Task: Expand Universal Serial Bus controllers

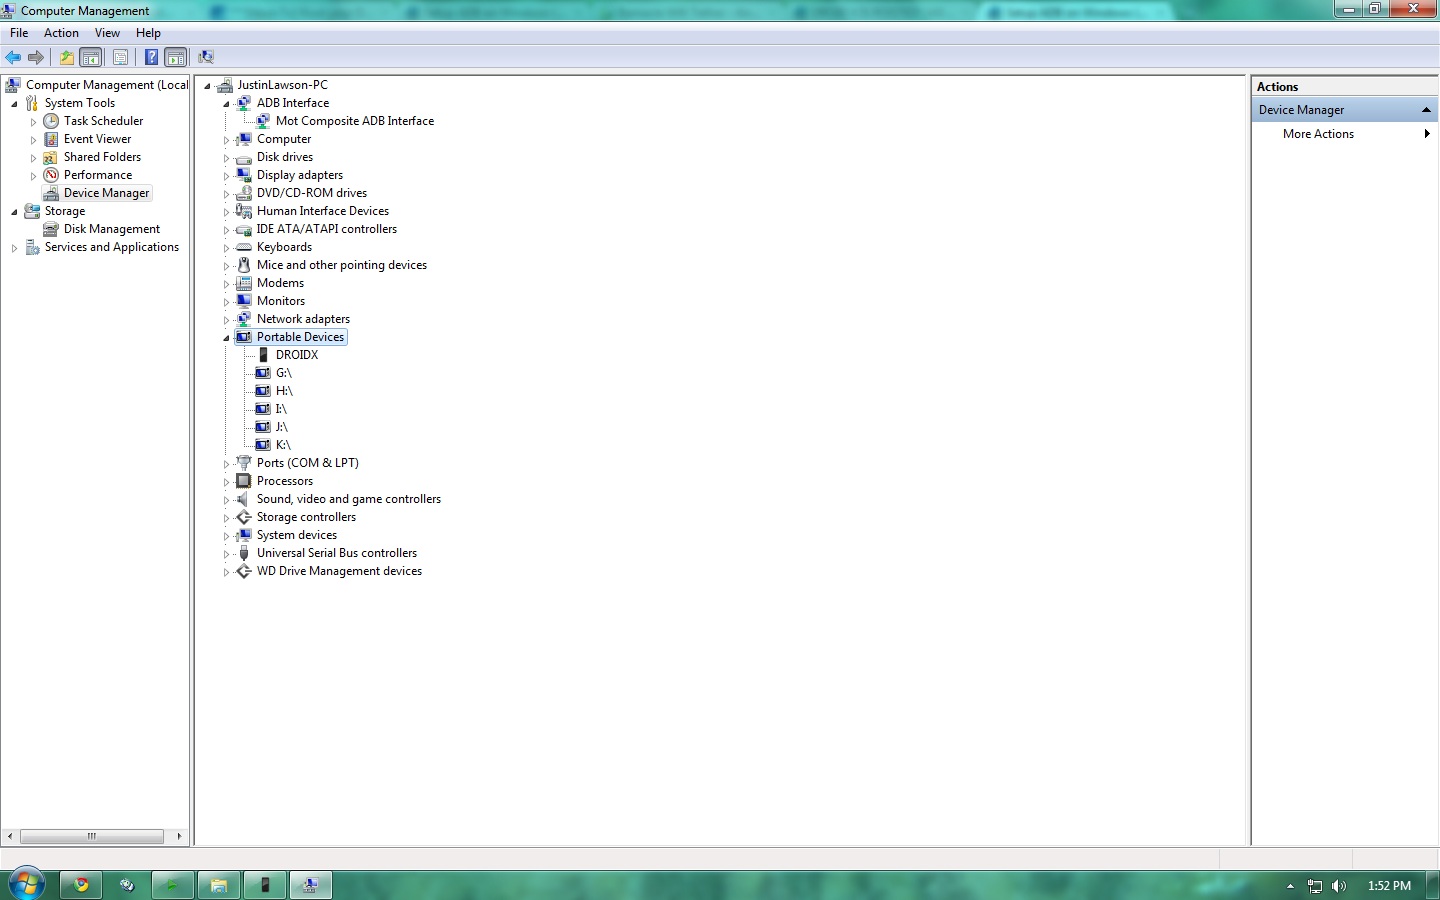Action: 226,554
